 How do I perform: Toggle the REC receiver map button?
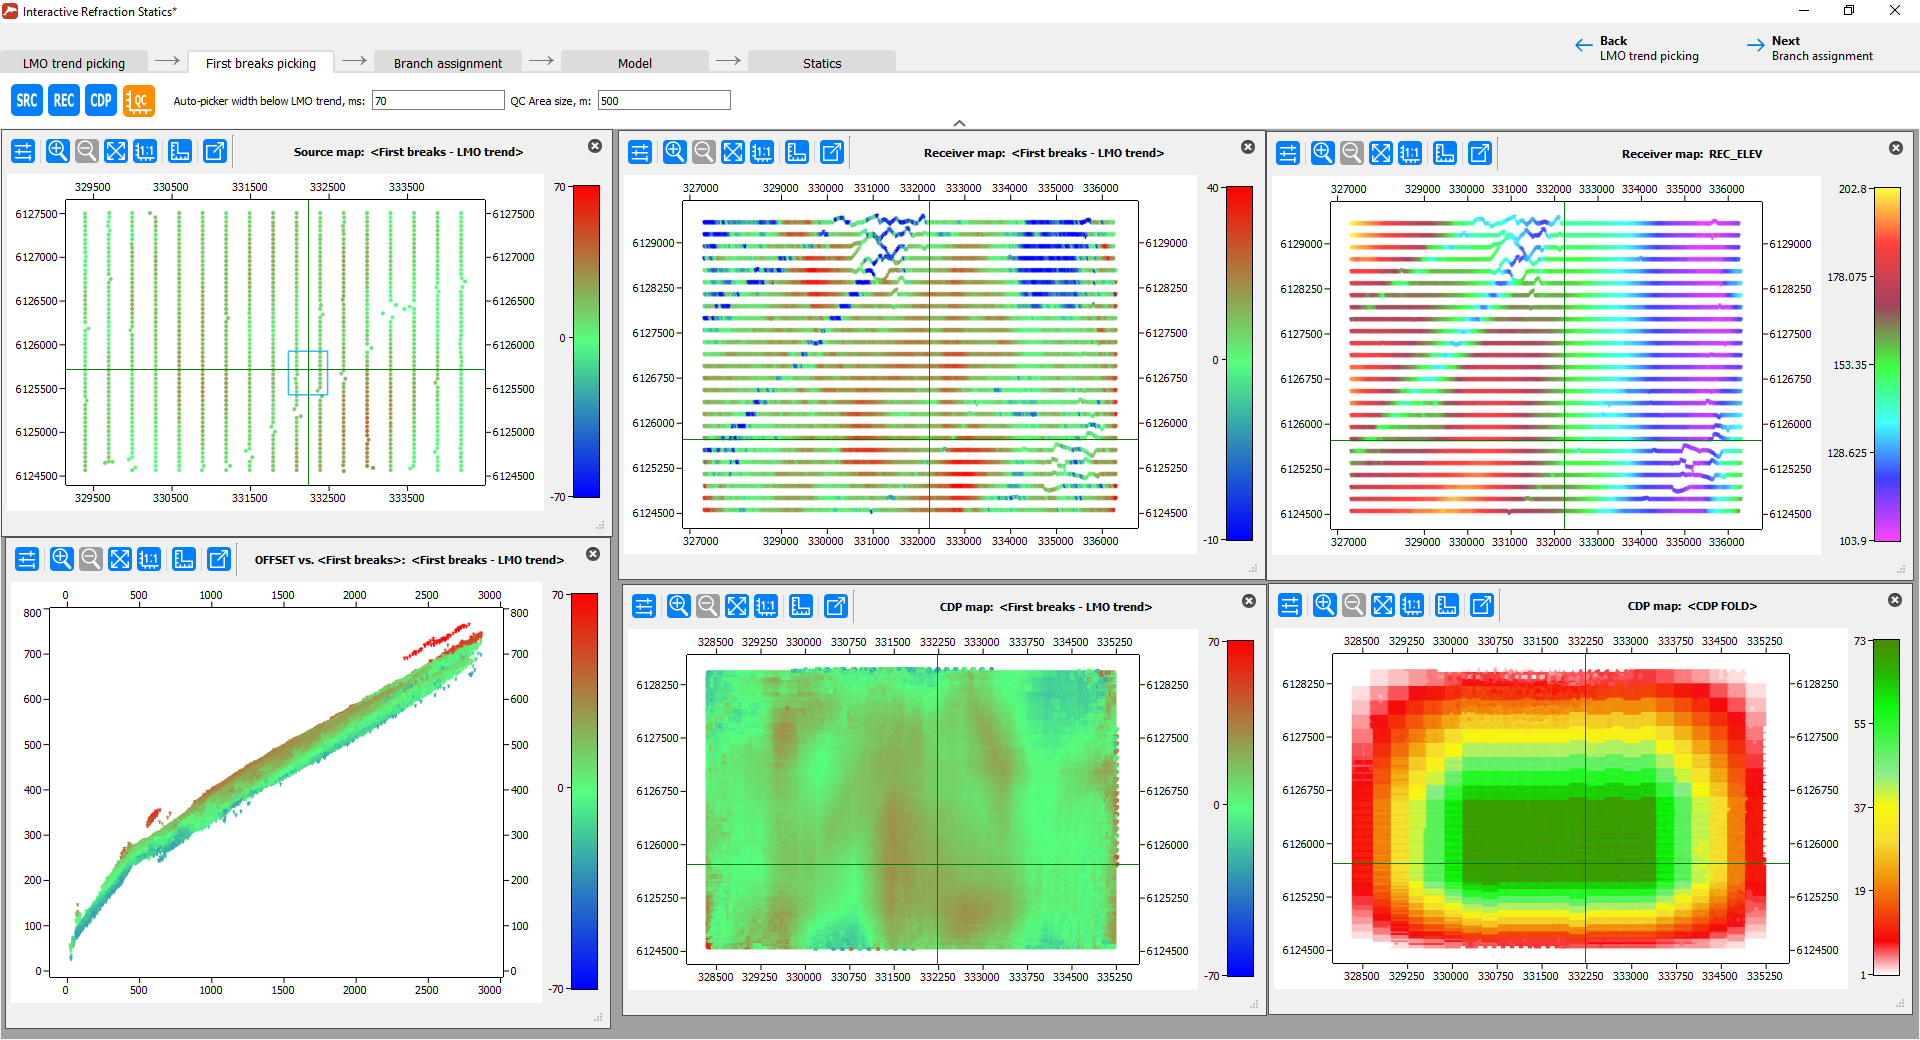pos(64,100)
